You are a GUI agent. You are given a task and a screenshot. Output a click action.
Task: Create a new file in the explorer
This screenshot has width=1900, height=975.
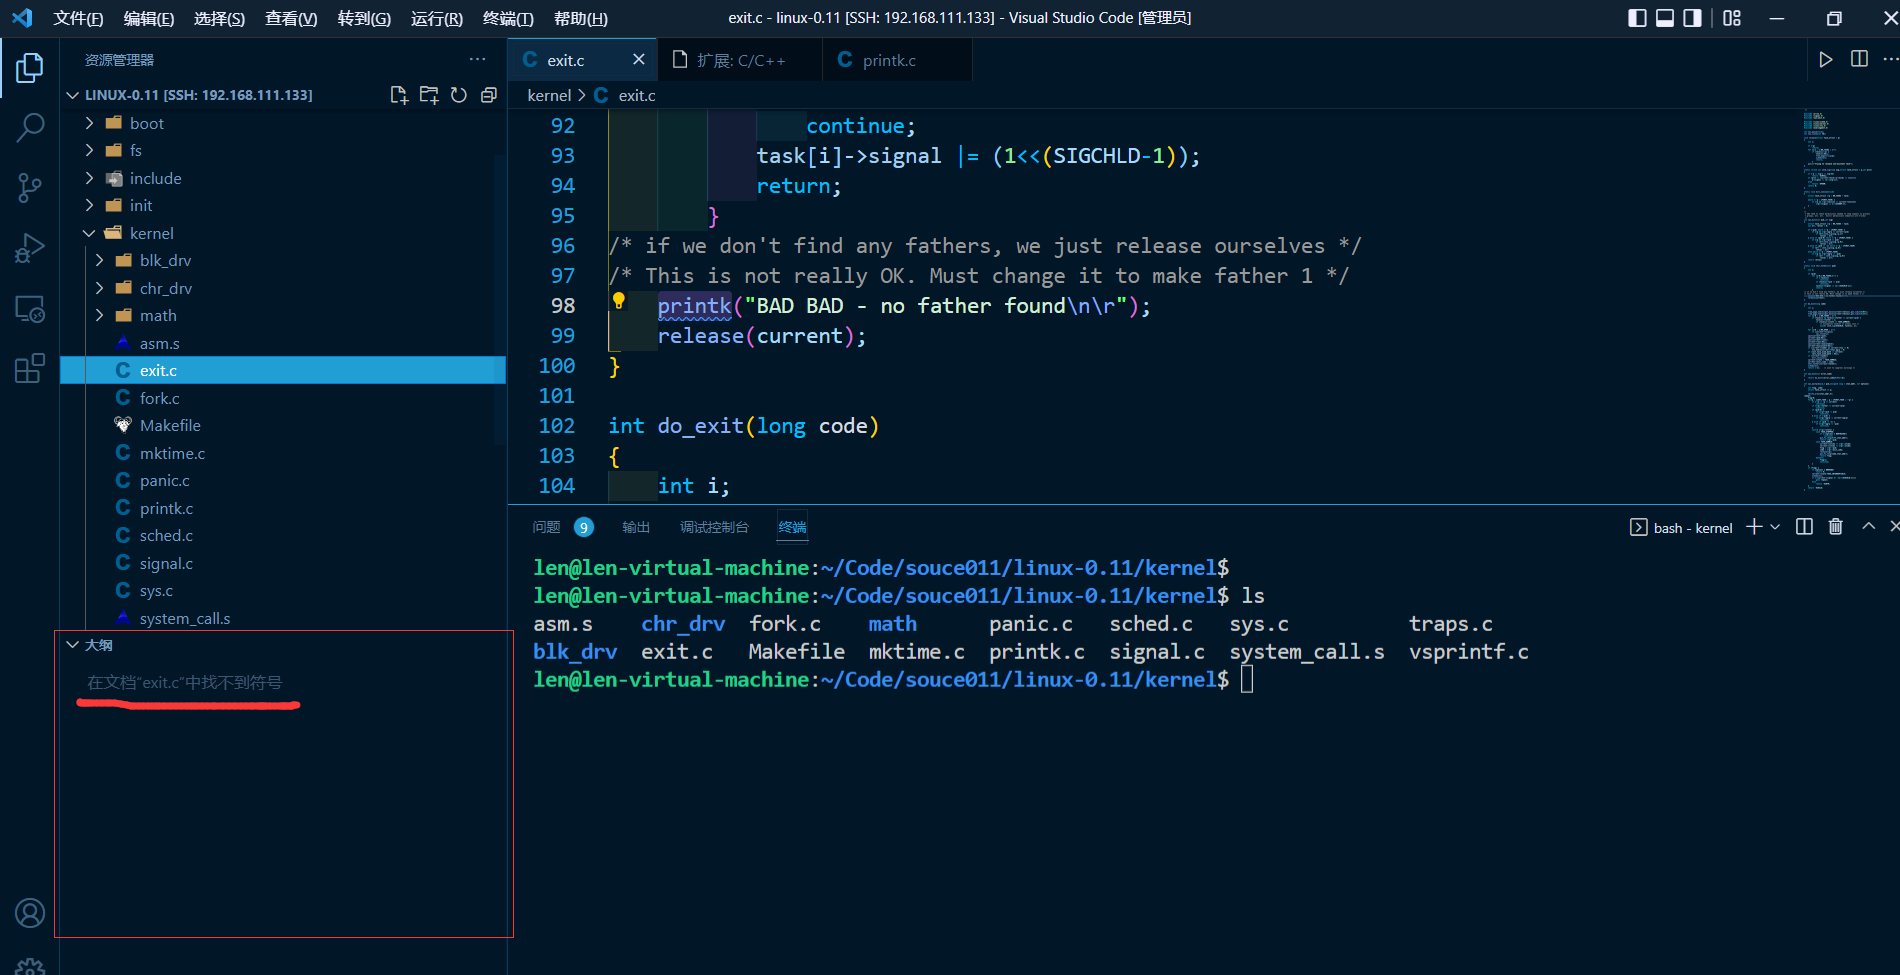pyautogui.click(x=398, y=94)
